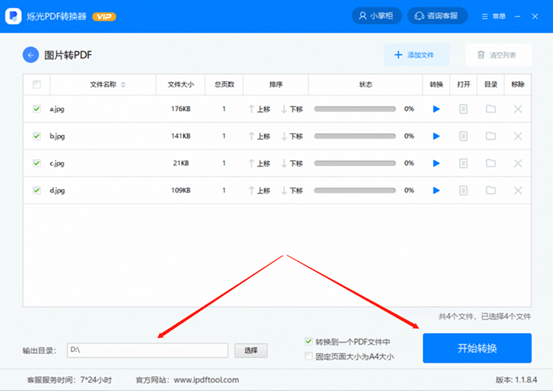This screenshot has height=391, width=553.
Task: Open the converted file for c.jpg
Action: pyautogui.click(x=463, y=163)
